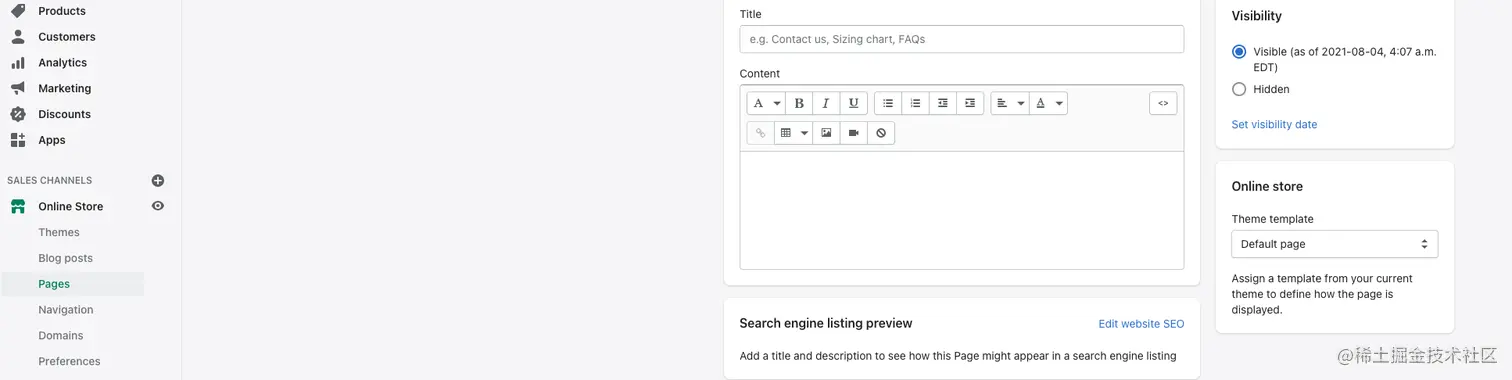Expand the text alignment dropdown
Viewport: 1512px width, 380px height.
(x=1010, y=103)
